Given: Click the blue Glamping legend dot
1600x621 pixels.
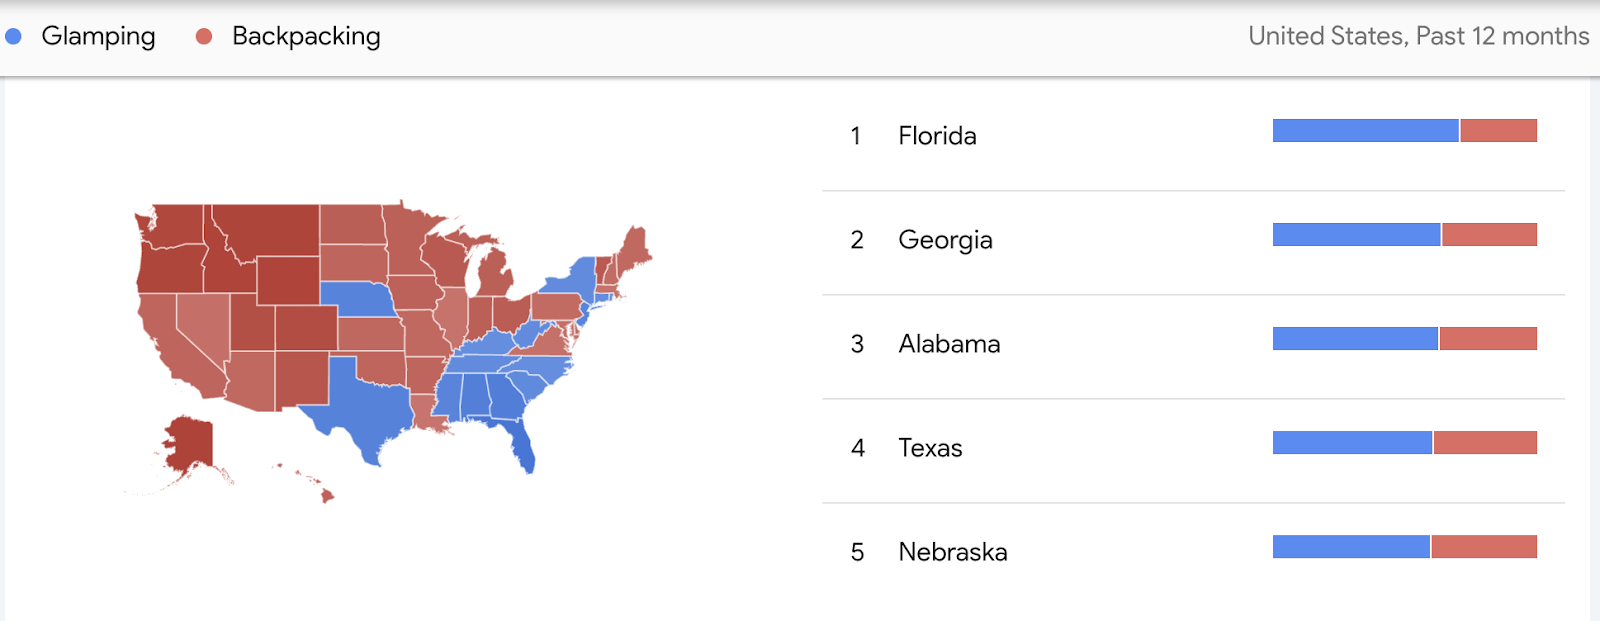Looking at the screenshot, I should (13, 36).
